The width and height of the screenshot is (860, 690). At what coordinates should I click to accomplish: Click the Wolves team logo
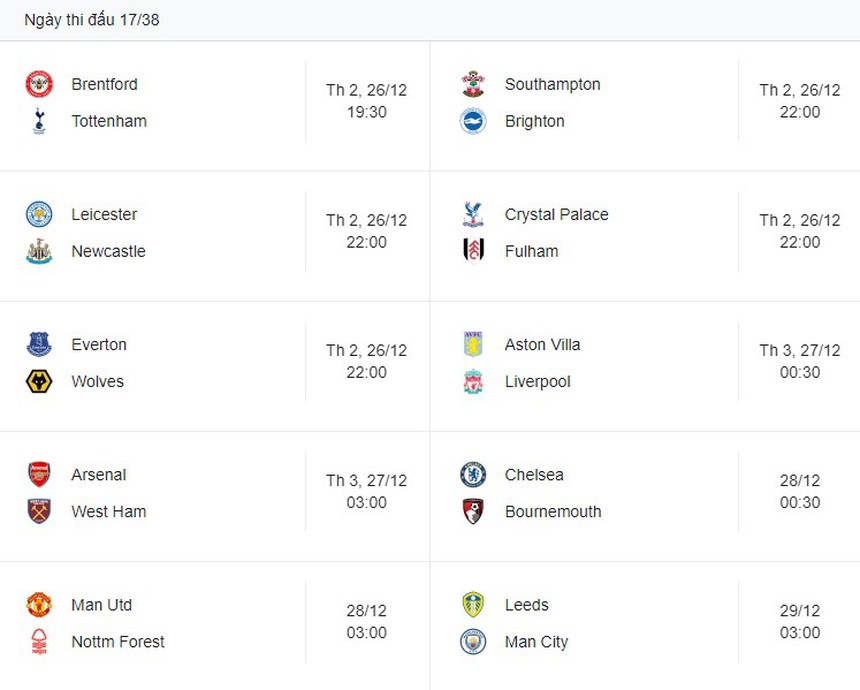39,381
